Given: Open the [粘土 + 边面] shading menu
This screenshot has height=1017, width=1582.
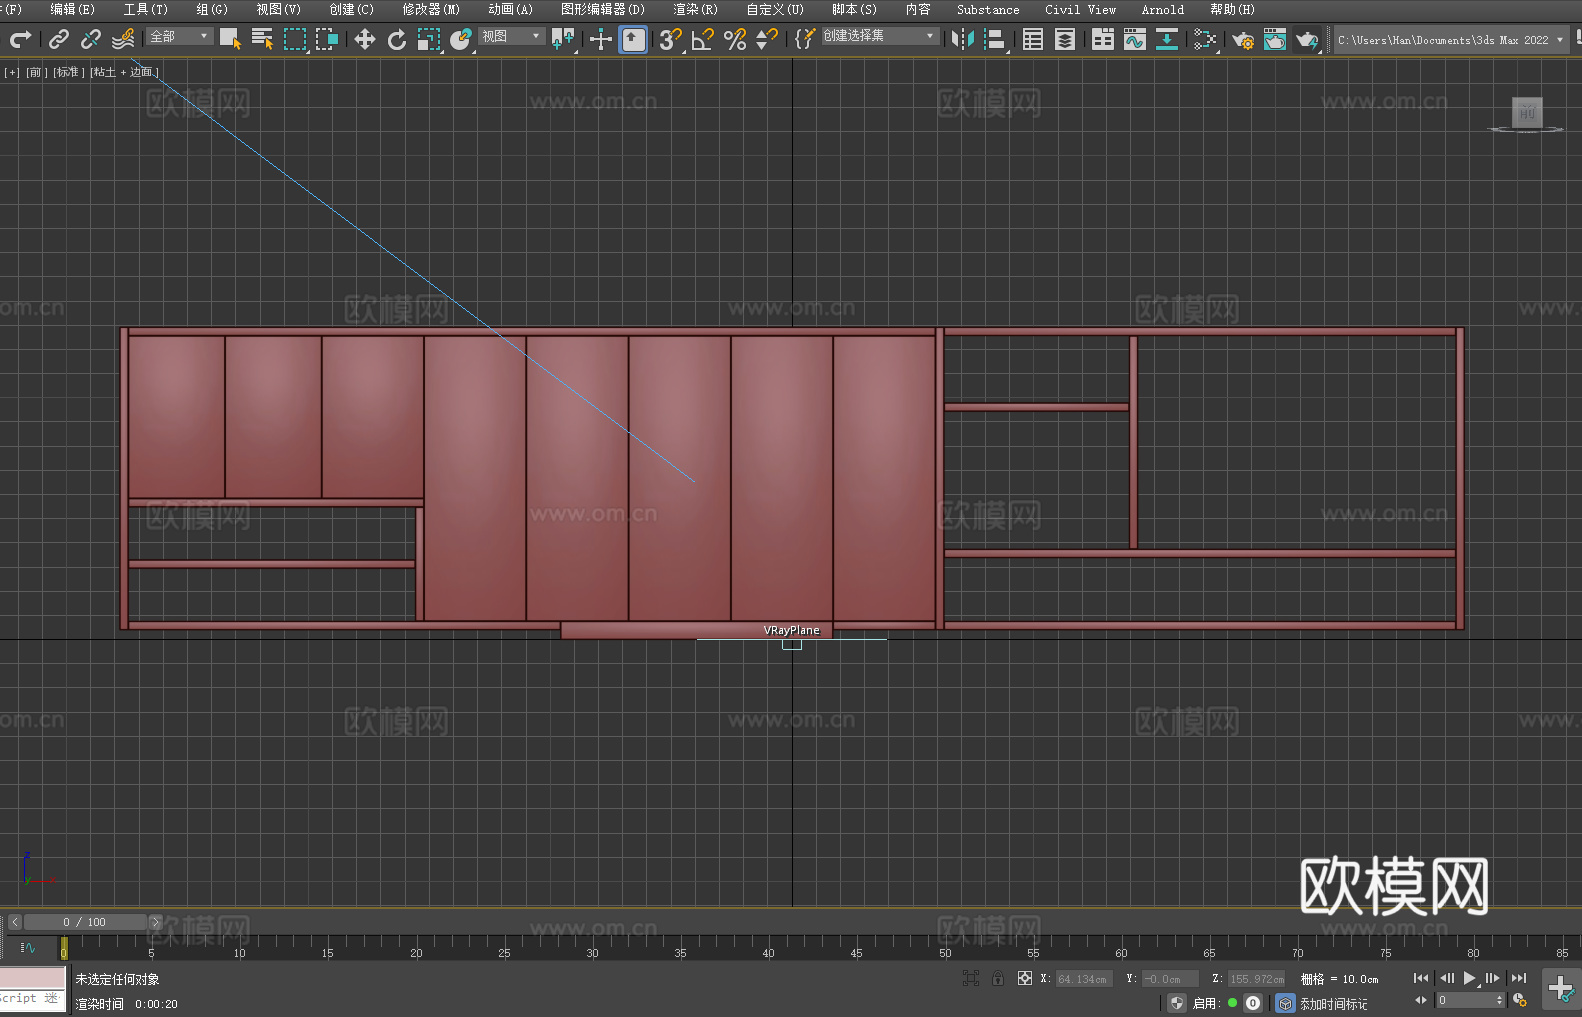Looking at the screenshot, I should point(124,72).
